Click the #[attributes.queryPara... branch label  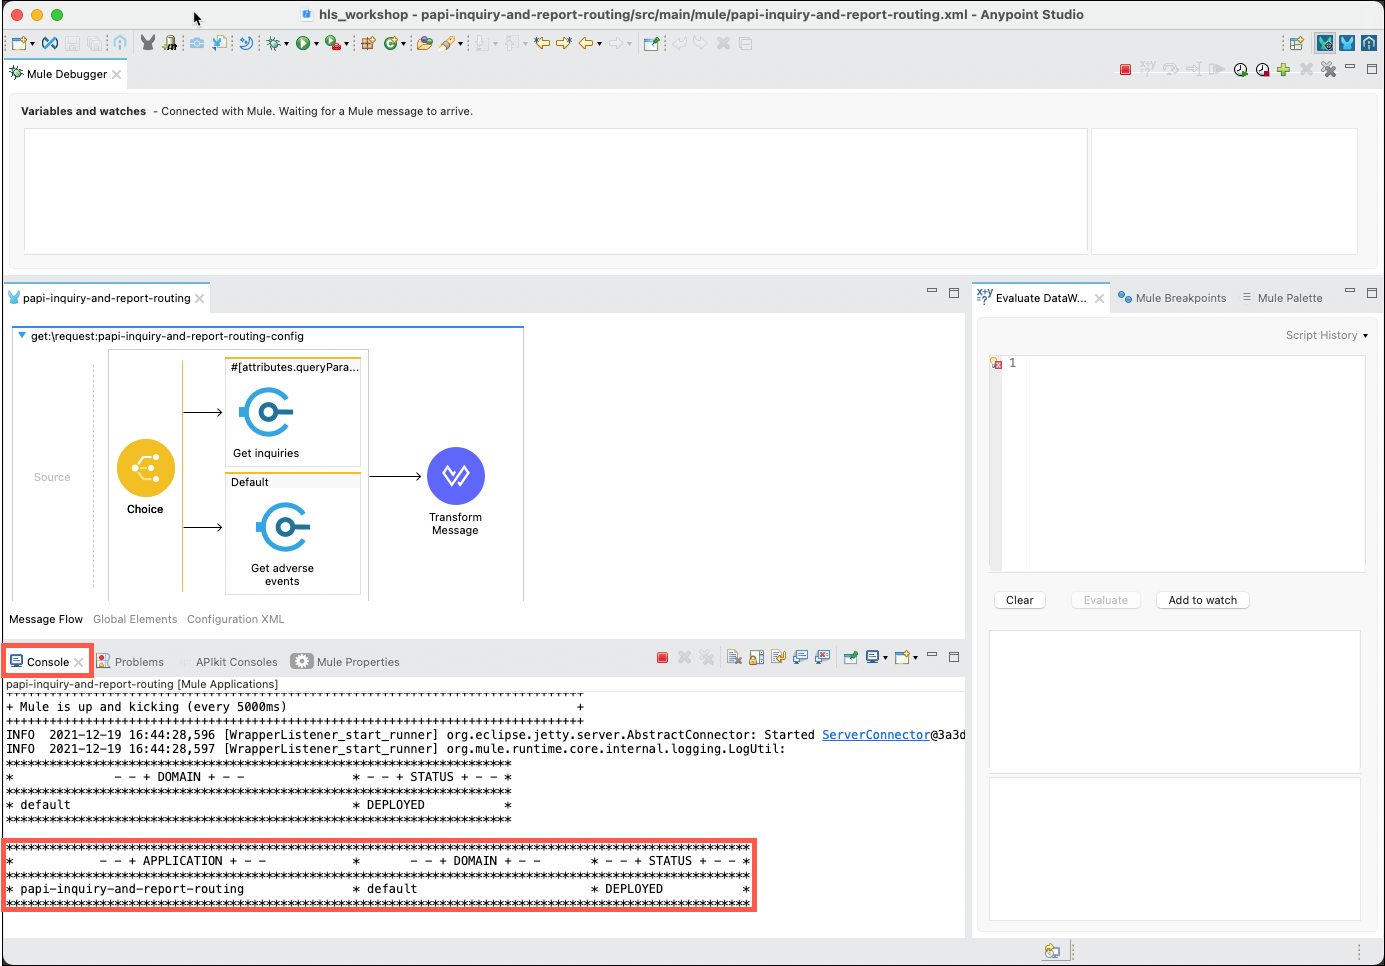point(294,367)
